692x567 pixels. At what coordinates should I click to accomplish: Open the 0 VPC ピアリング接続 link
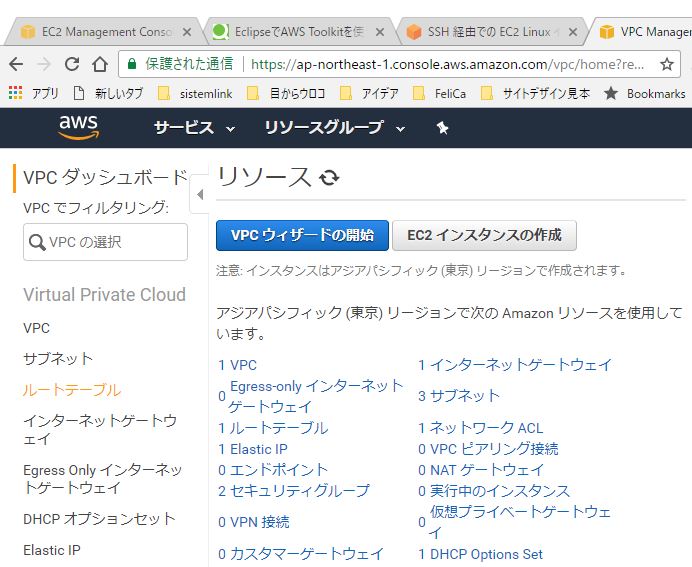pyautogui.click(x=488, y=449)
